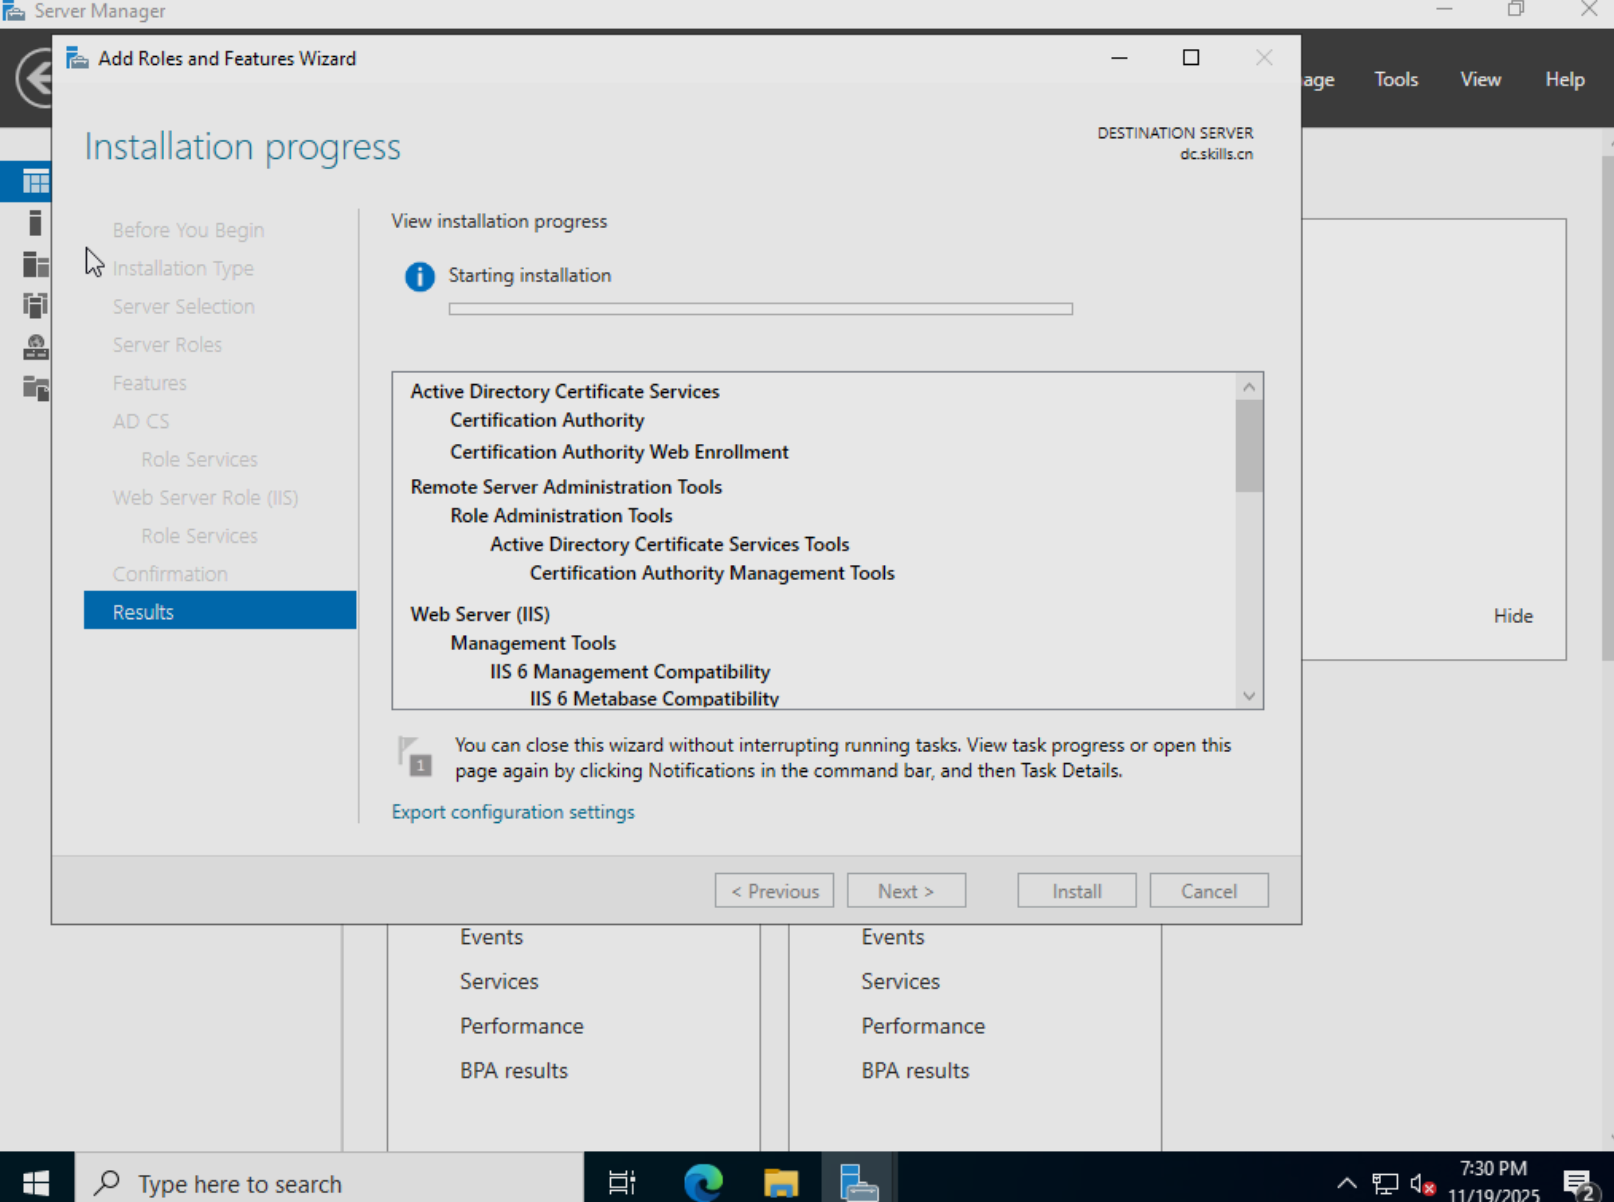1614x1202 pixels.
Task: Select IIS 6 Metabase Compatibility entry
Action: pyautogui.click(x=654, y=699)
